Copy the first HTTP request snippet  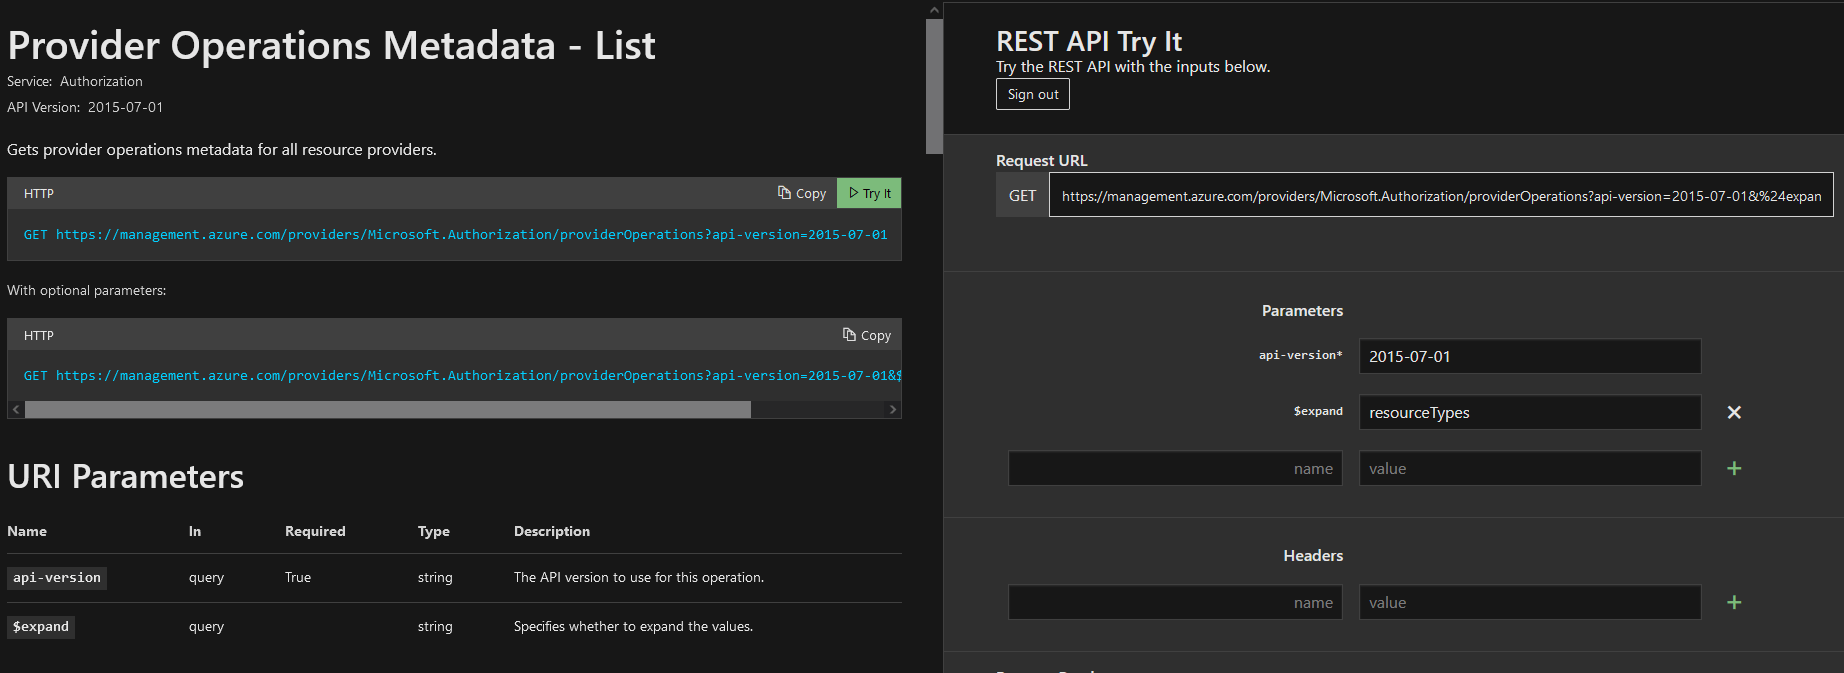coord(802,193)
